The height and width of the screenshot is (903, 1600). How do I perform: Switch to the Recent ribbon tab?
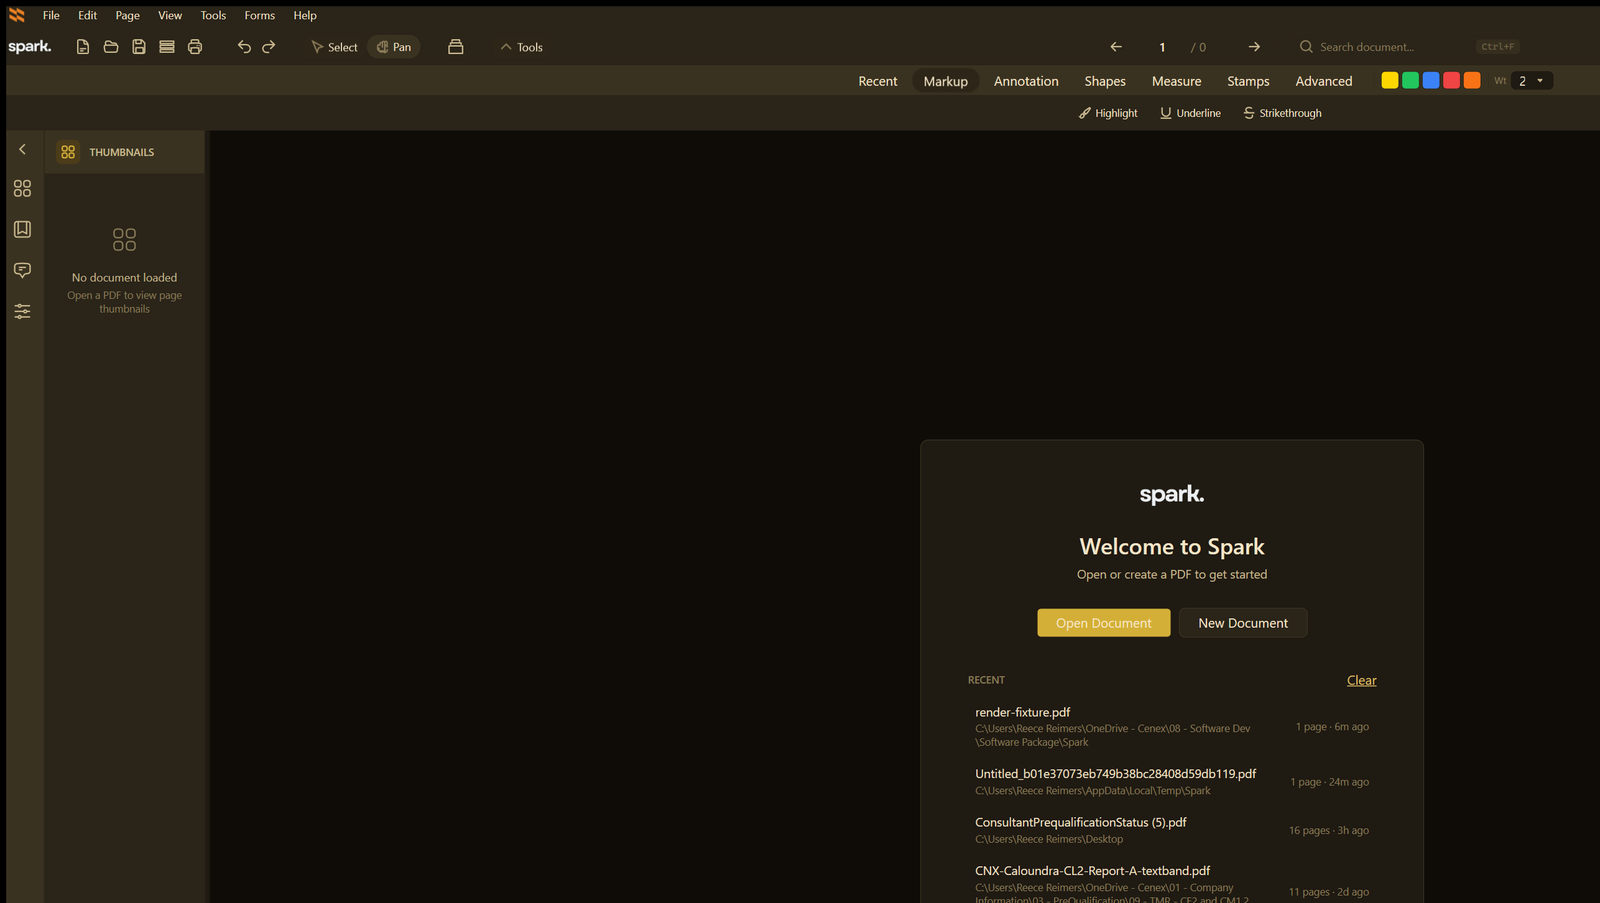pos(878,81)
